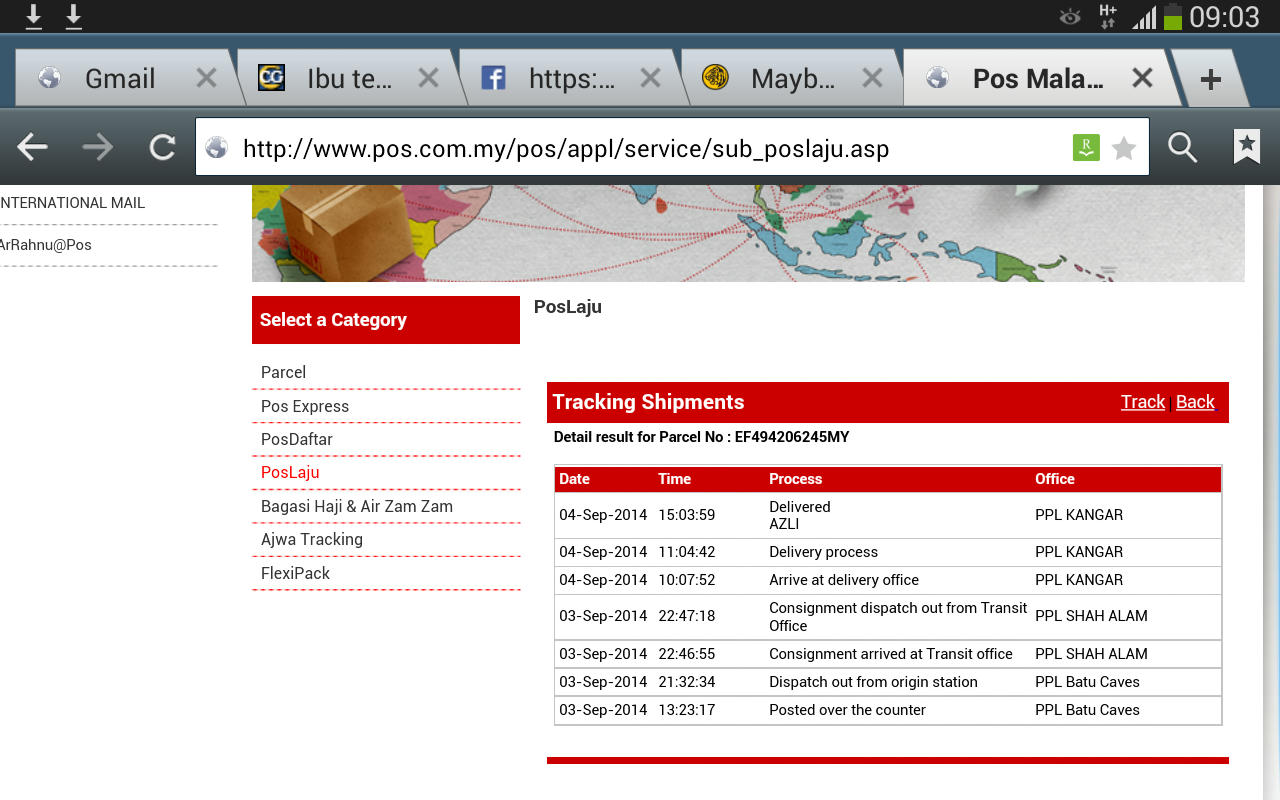Tap the clock showing 09:03
Viewport: 1280px width, 800px height.
coord(1224,17)
